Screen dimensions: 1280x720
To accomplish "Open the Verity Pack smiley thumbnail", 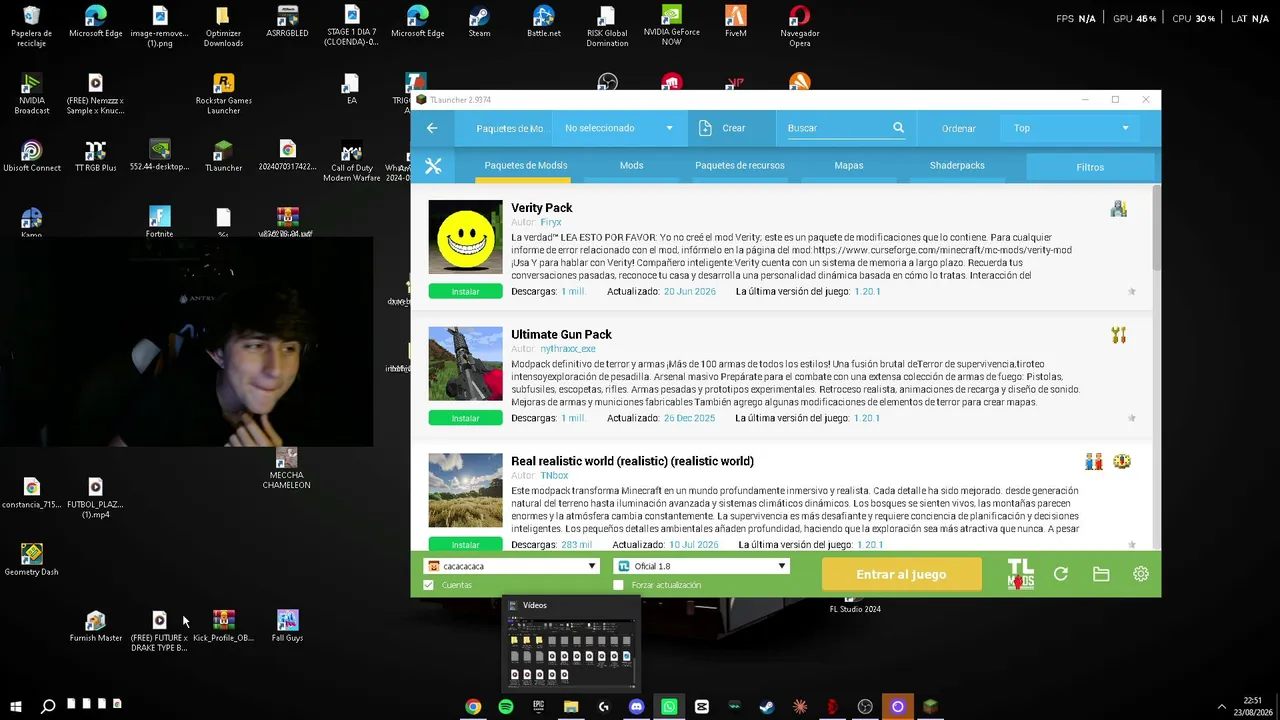I will click(466, 237).
